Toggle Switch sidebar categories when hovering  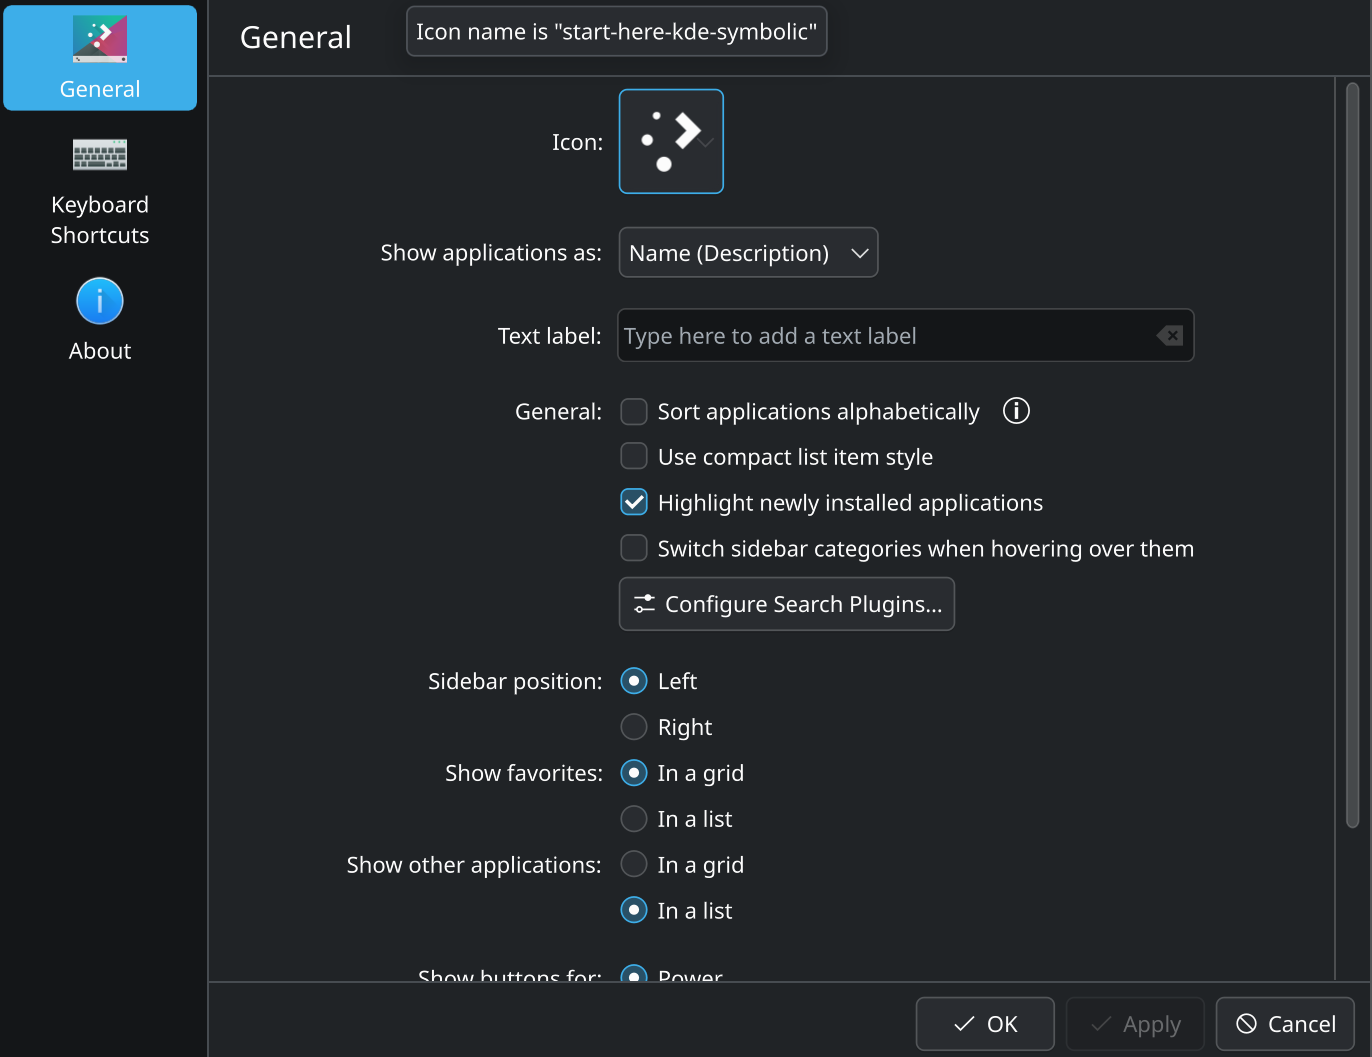634,549
